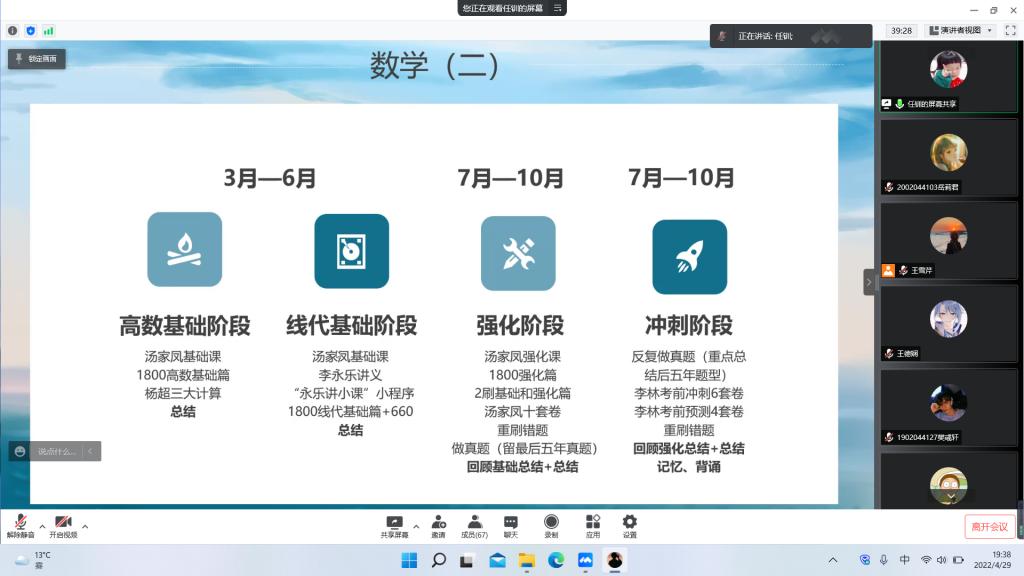Unmute the microphone (解除静音)
The height and width of the screenshot is (576, 1024).
coord(20,524)
